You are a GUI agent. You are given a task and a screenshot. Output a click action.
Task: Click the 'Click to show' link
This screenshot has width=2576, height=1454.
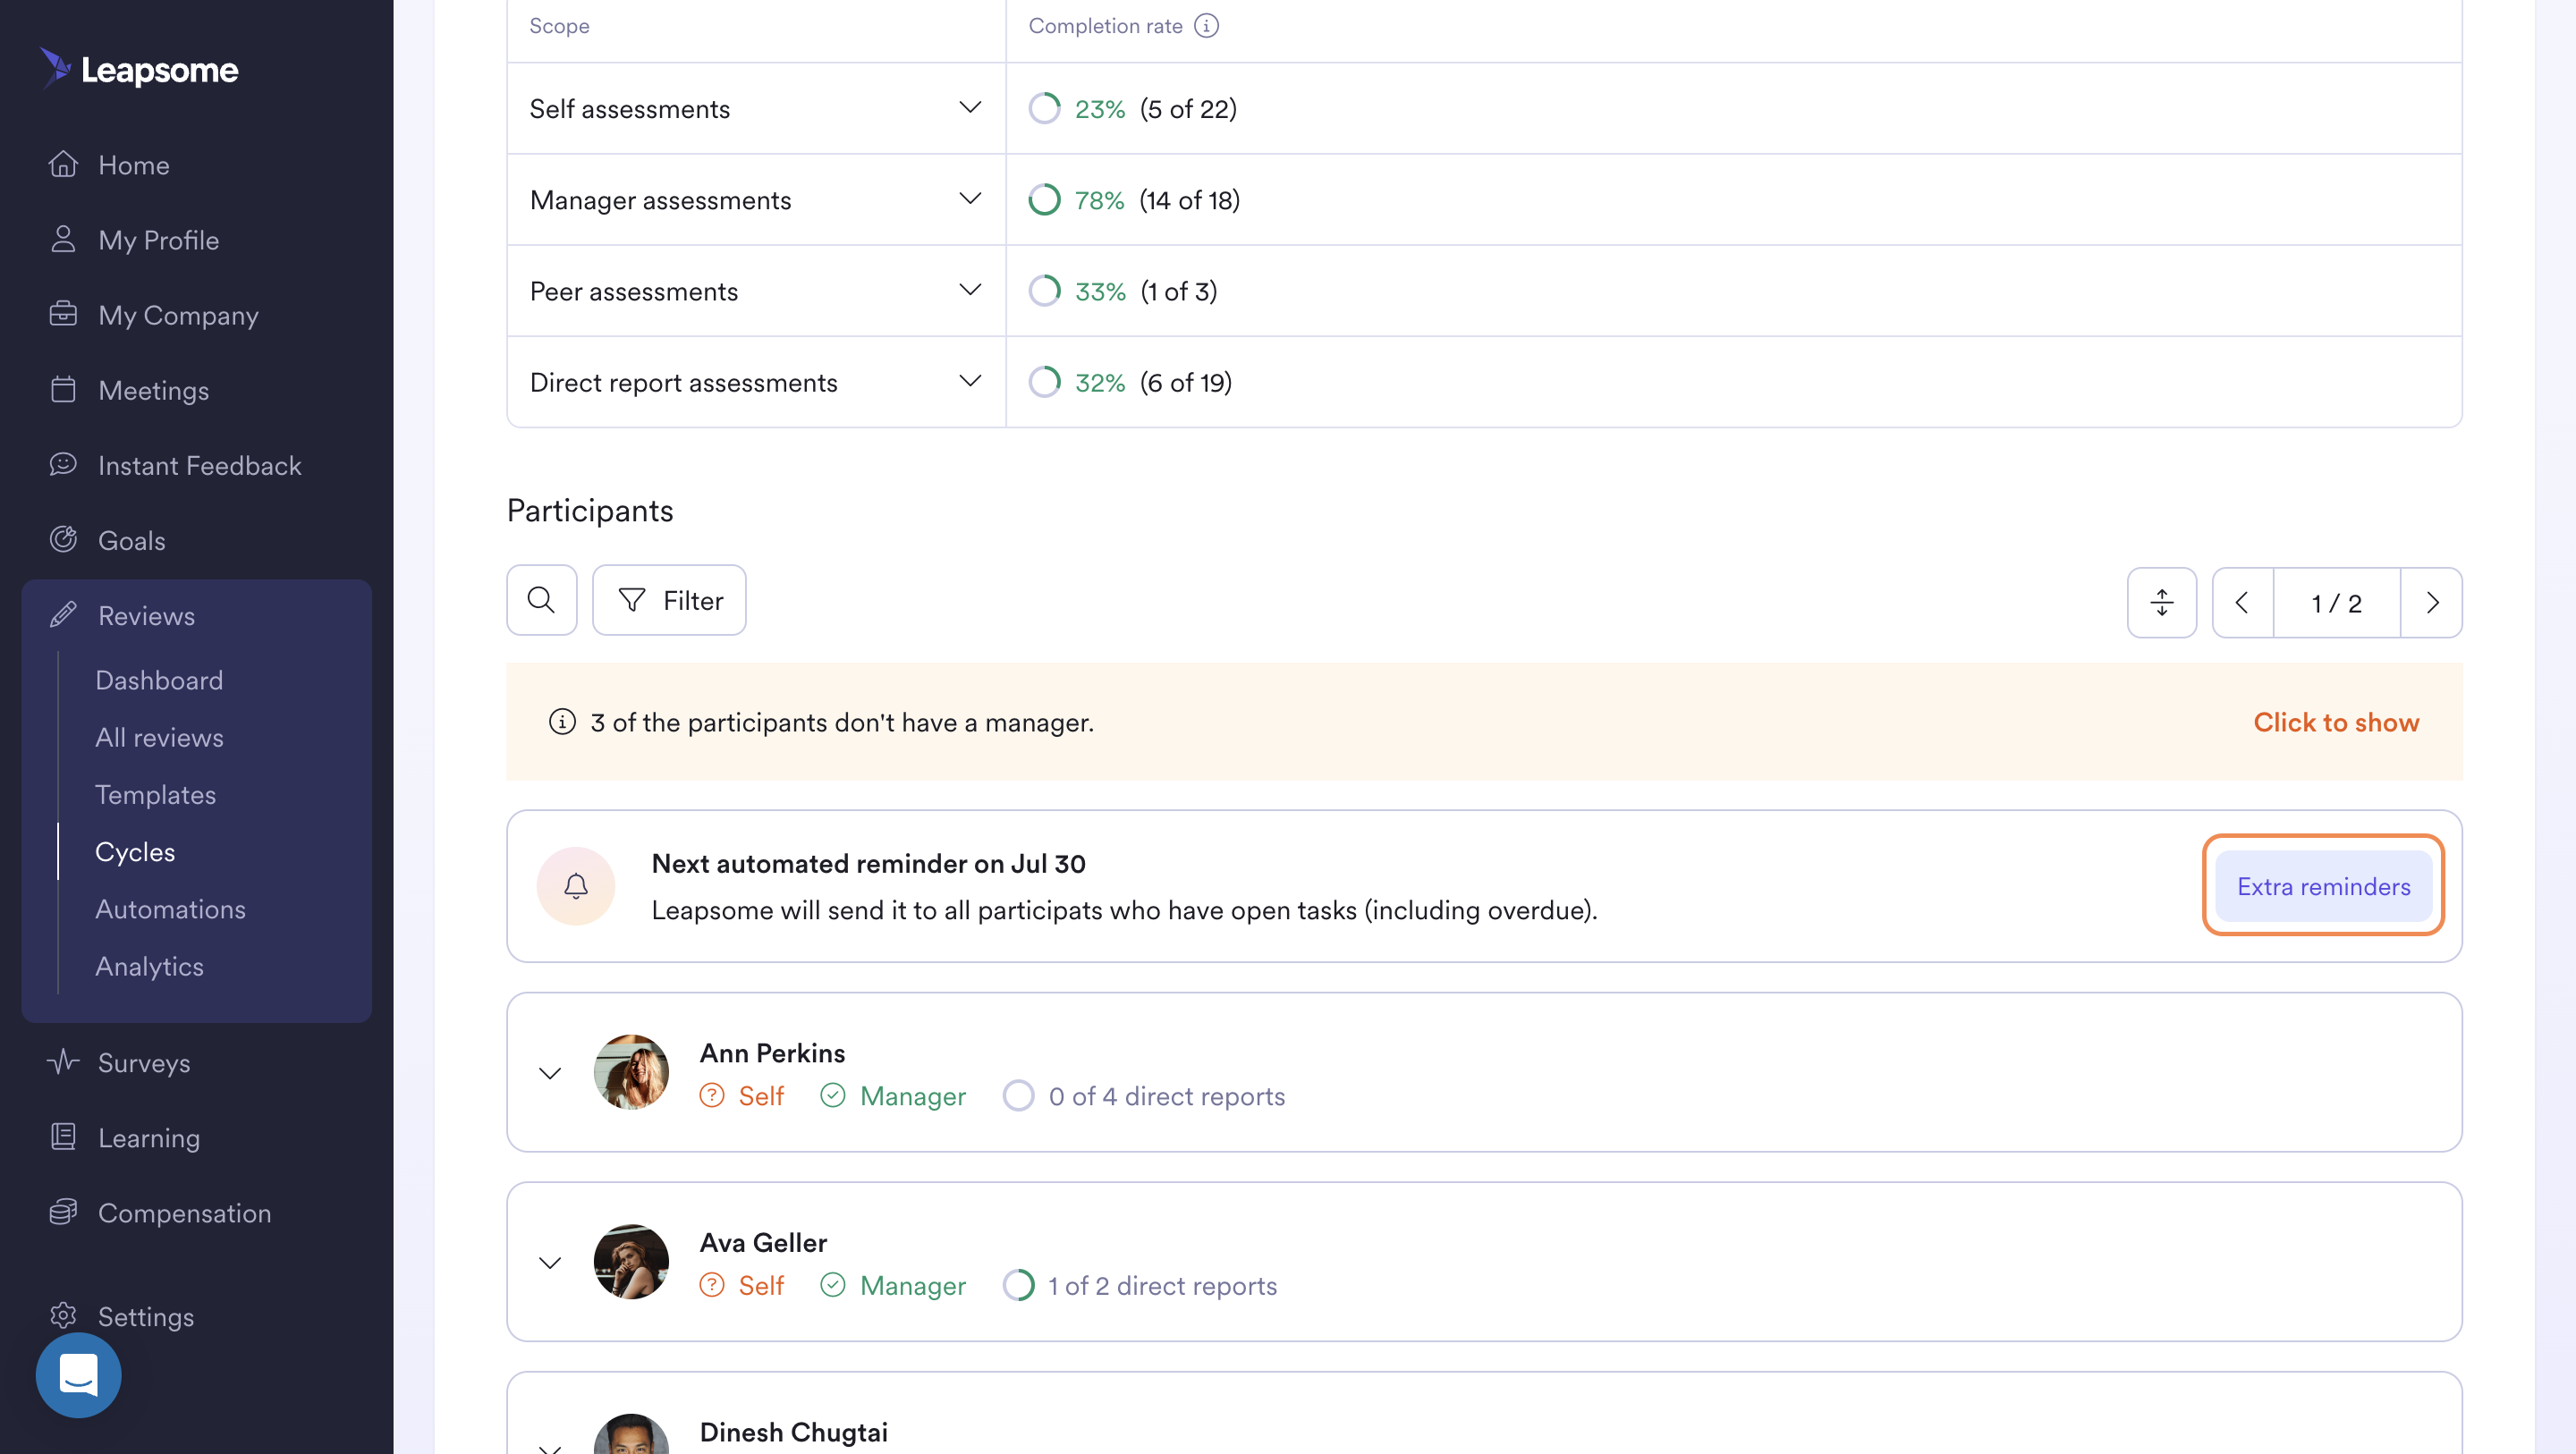[x=2335, y=722]
